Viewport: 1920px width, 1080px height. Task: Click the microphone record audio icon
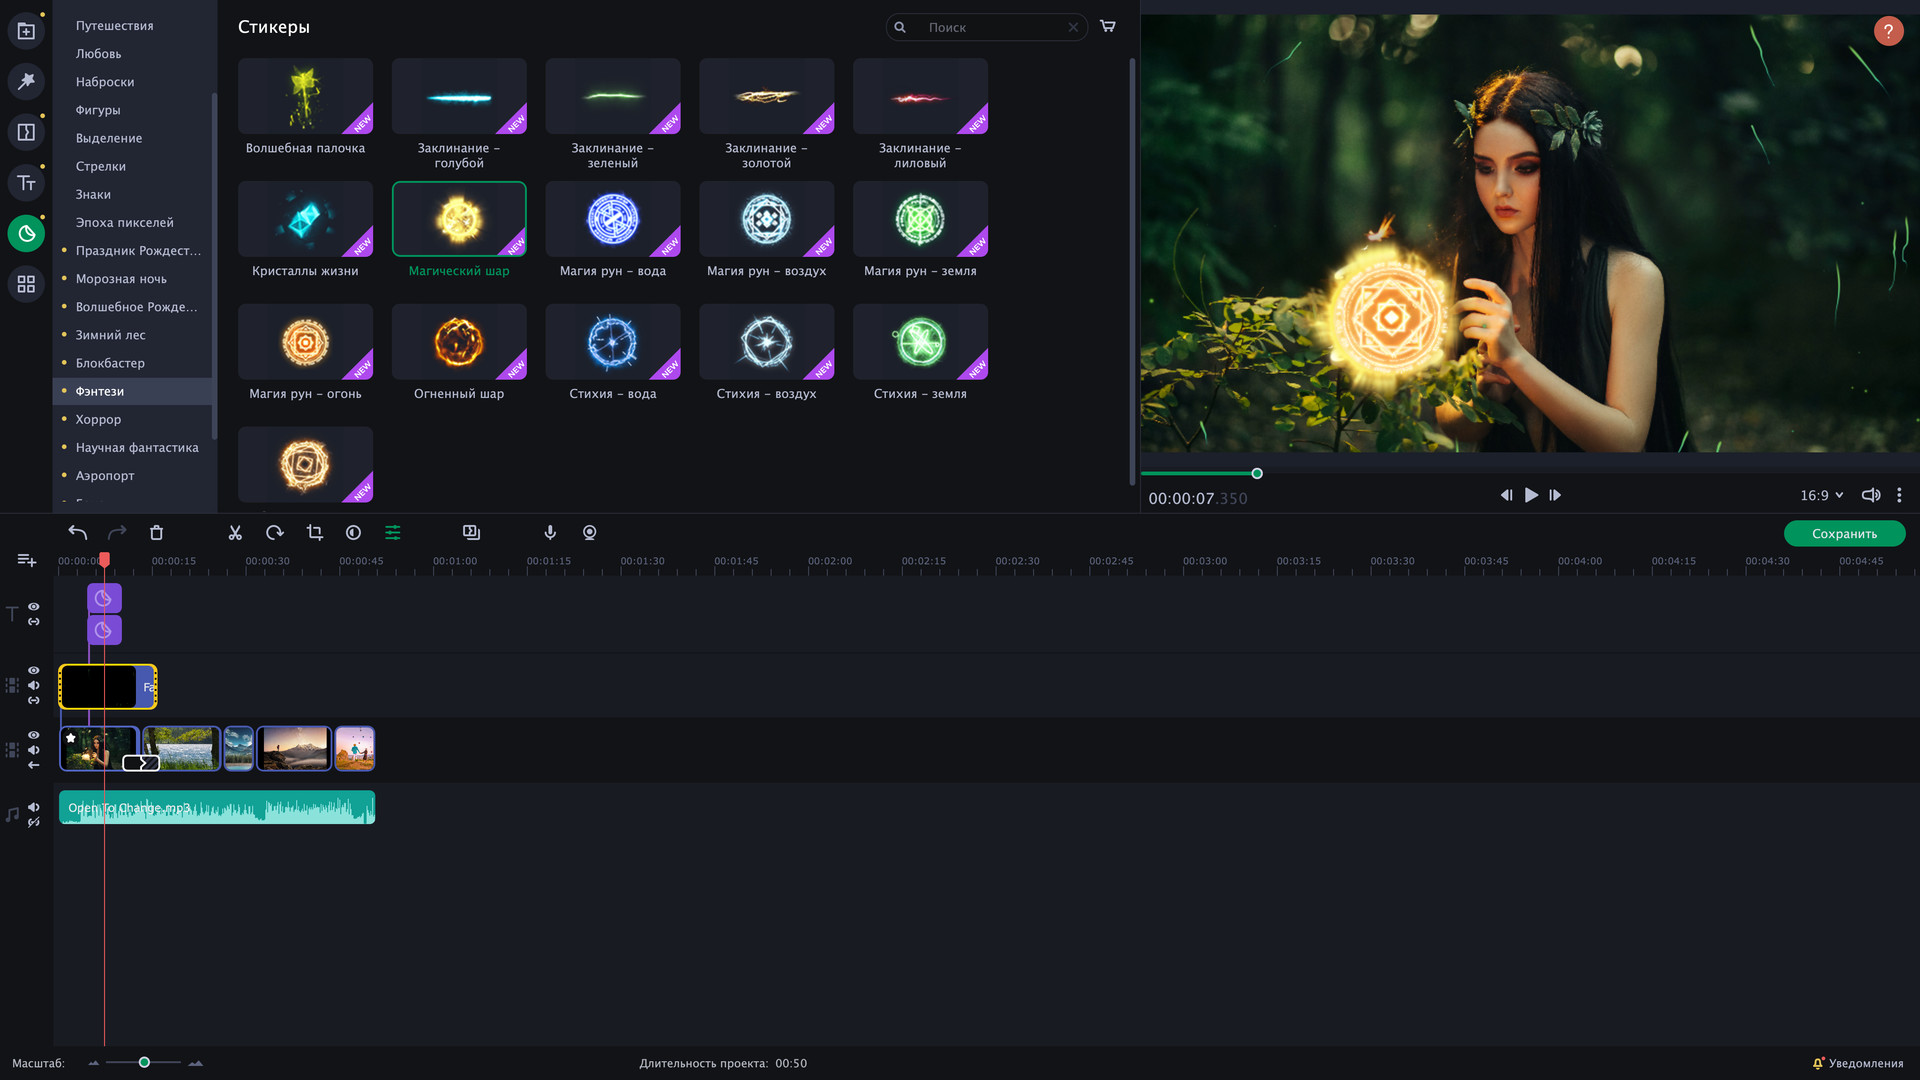pos(550,533)
